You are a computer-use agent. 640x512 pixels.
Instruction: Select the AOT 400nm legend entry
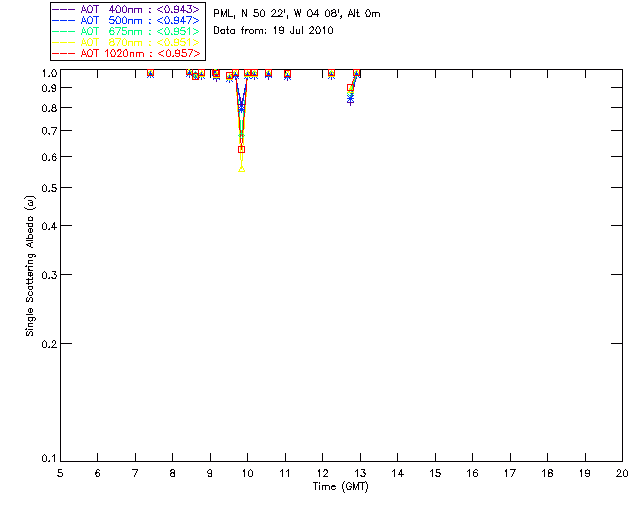pyautogui.click(x=126, y=9)
